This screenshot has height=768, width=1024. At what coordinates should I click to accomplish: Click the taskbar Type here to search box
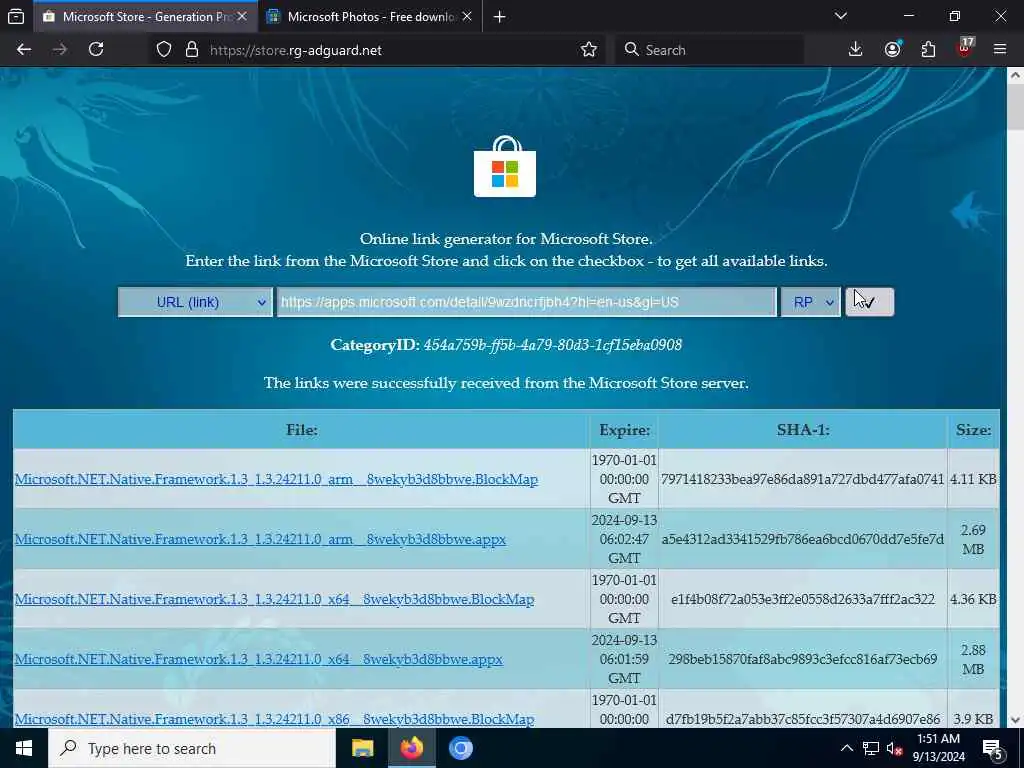tap(191, 748)
